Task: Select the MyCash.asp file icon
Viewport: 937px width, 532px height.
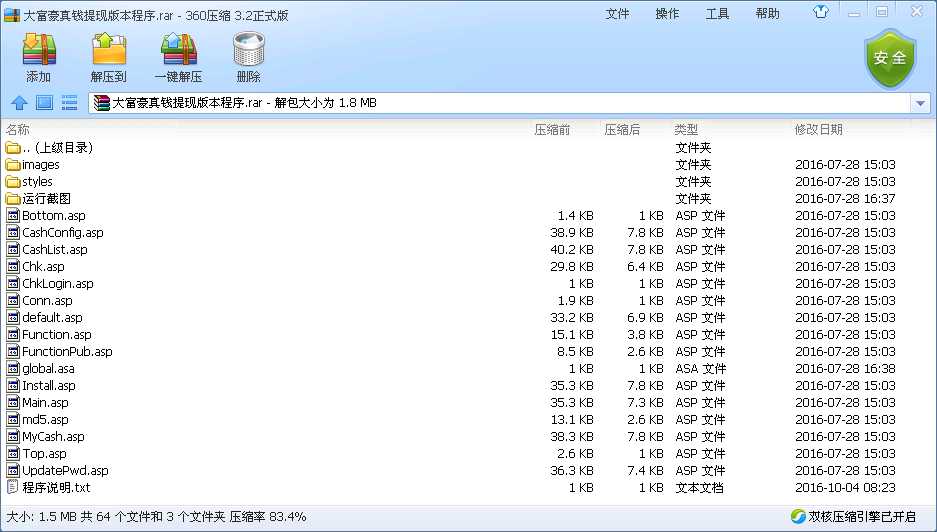Action: pyautogui.click(x=13, y=437)
